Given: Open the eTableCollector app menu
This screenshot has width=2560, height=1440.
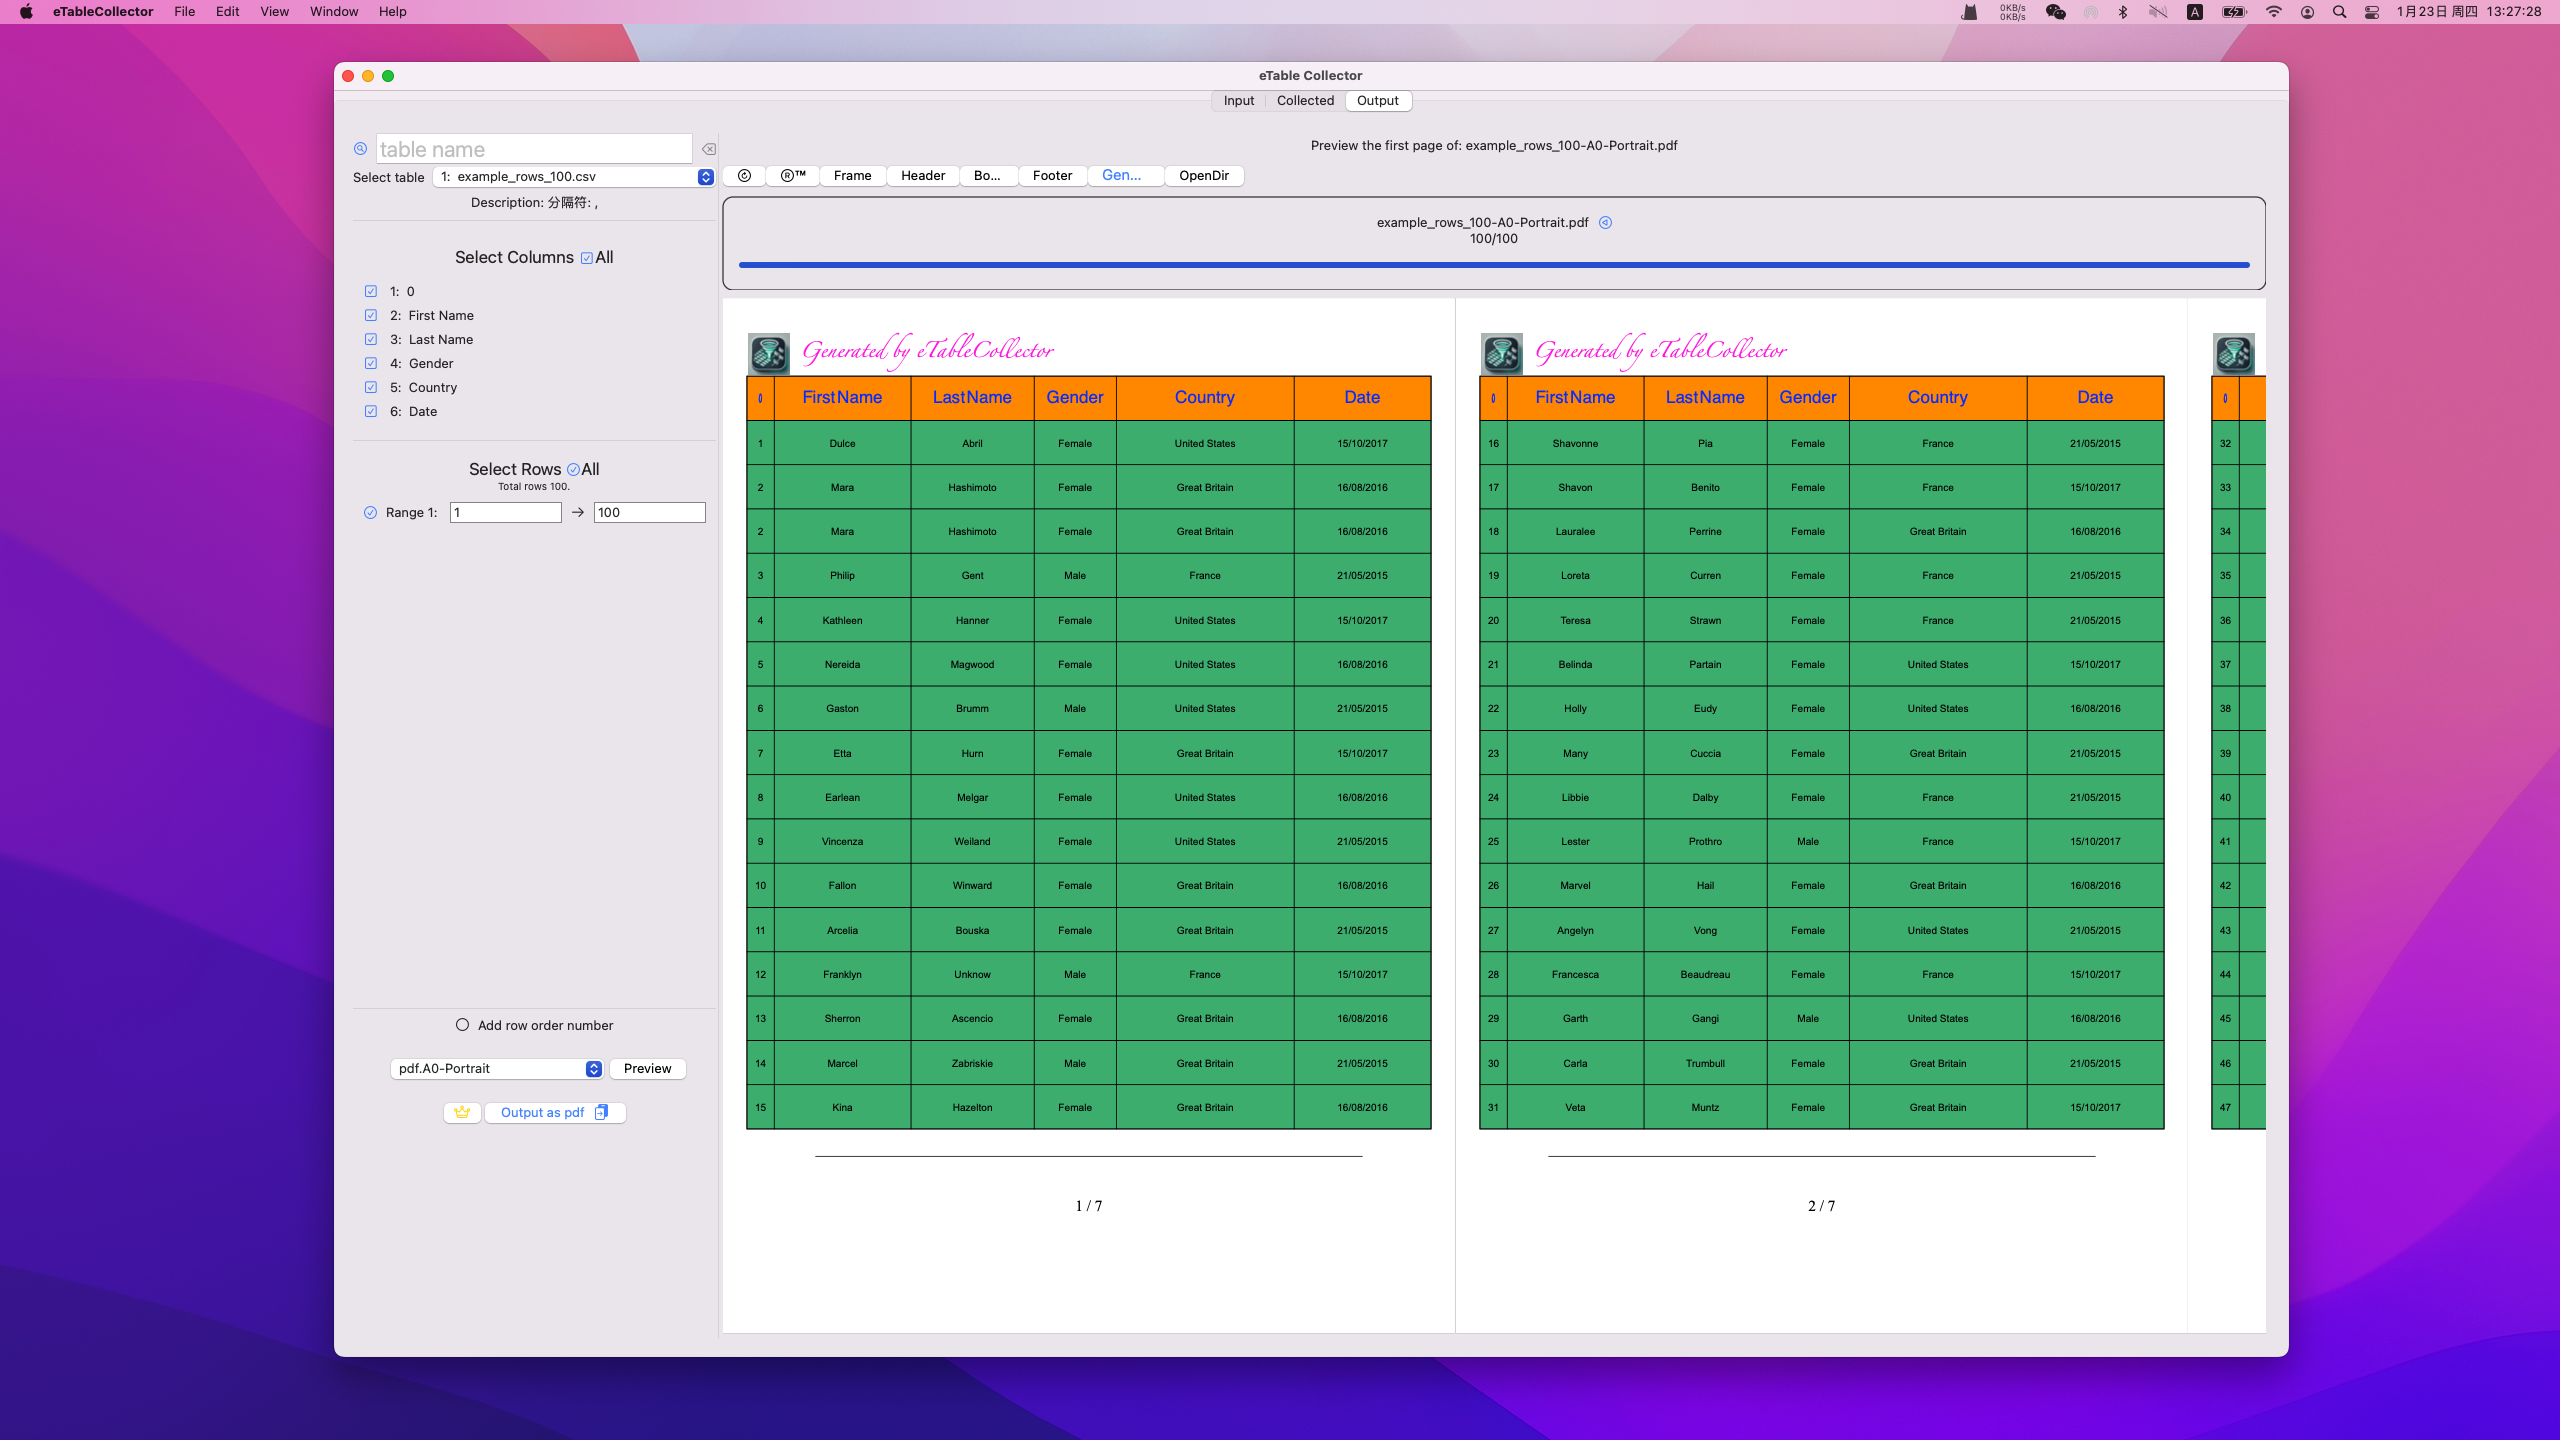Looking at the screenshot, I should pos(103,12).
